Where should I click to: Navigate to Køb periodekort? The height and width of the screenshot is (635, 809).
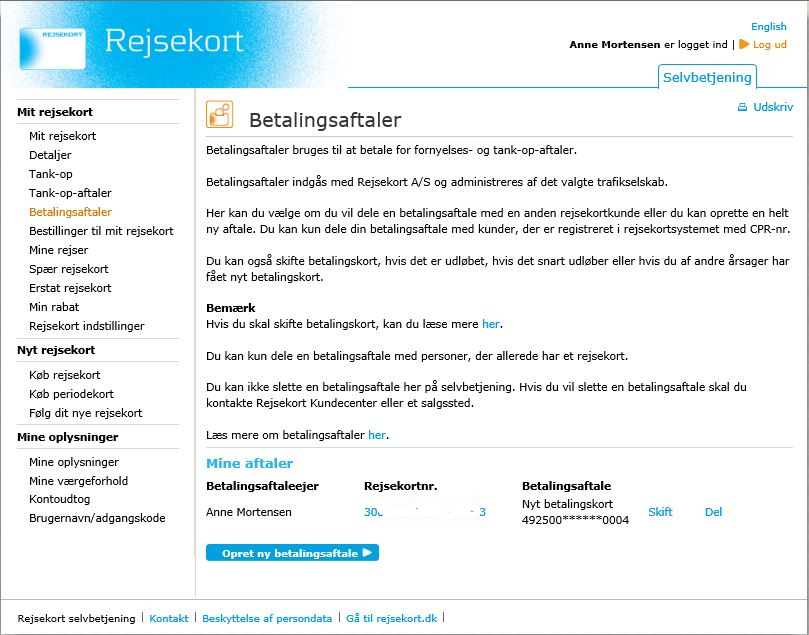pyautogui.click(x=71, y=394)
